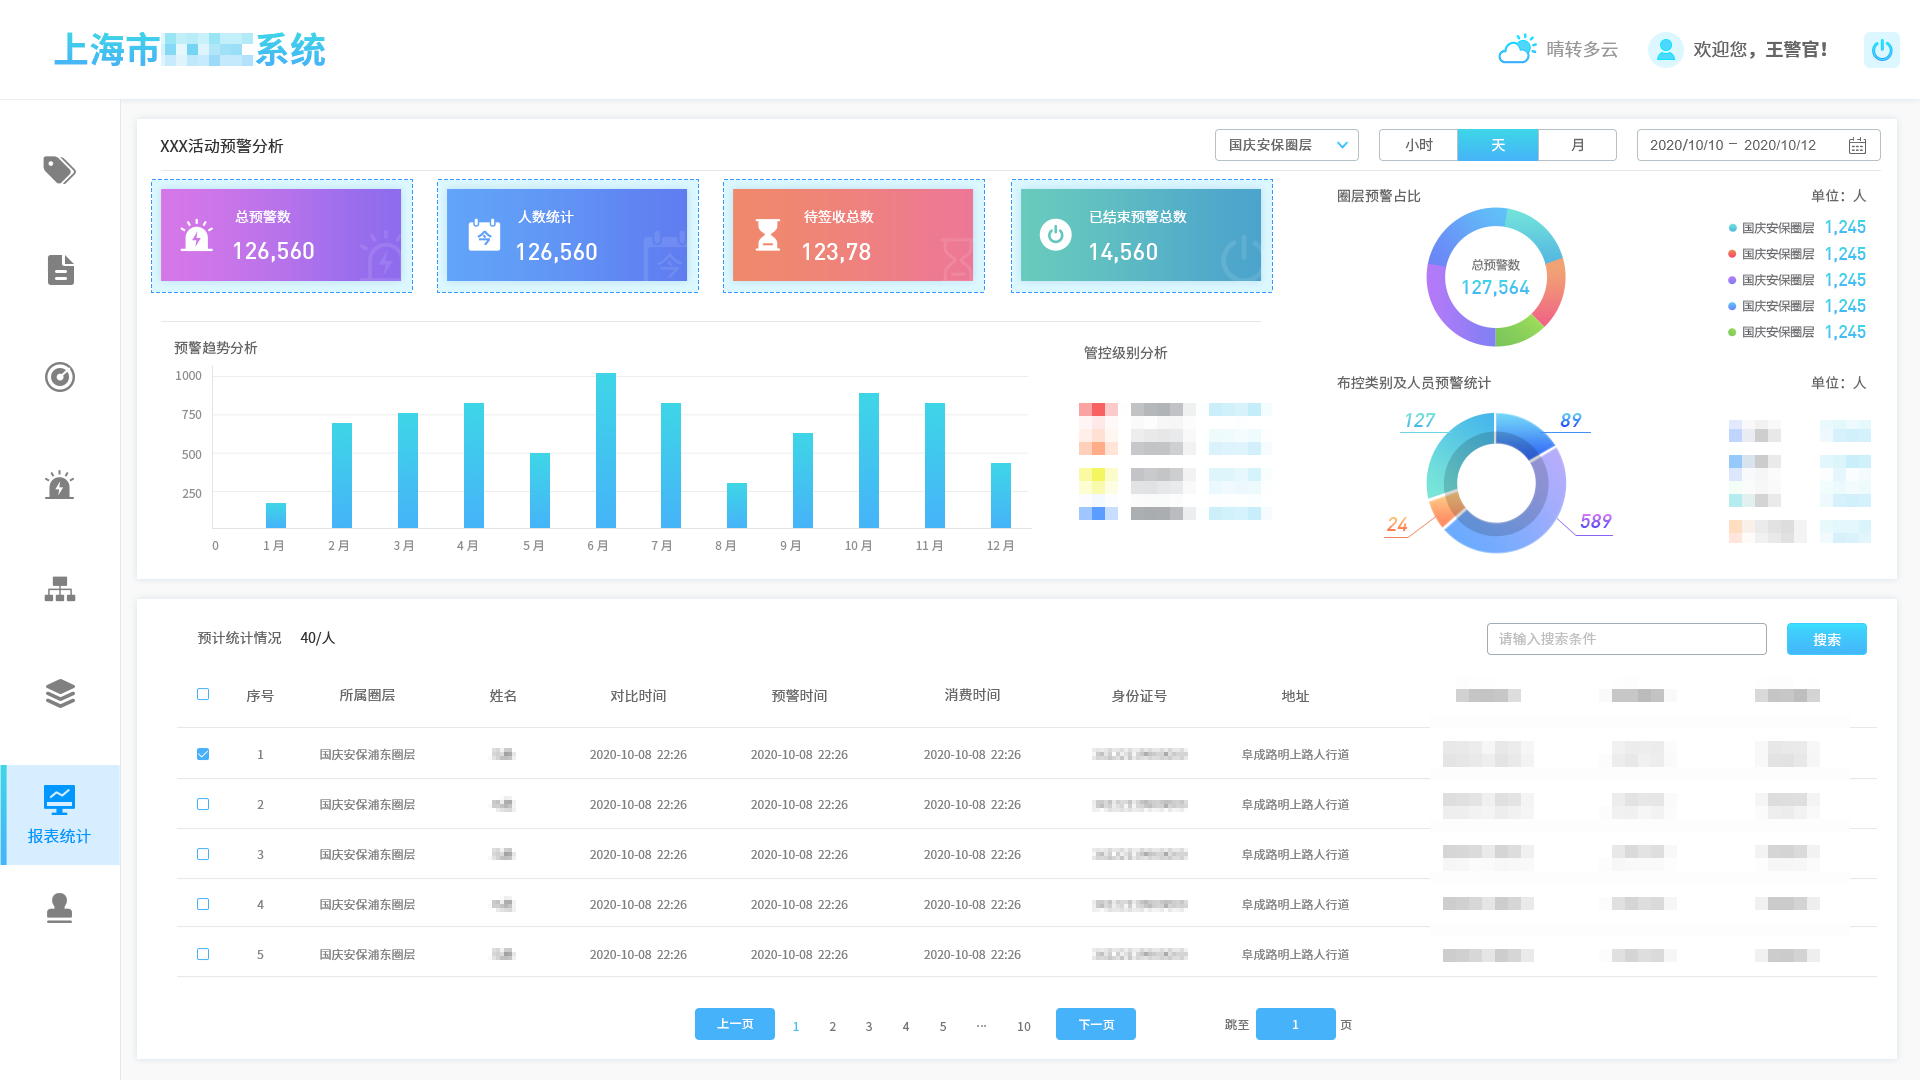Sort by 预警时间 column header
The width and height of the screenshot is (1920, 1080).
(x=799, y=696)
